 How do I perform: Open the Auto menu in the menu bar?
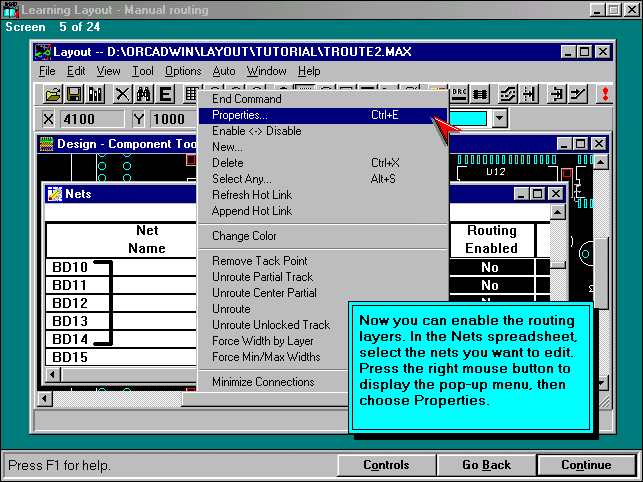224,71
